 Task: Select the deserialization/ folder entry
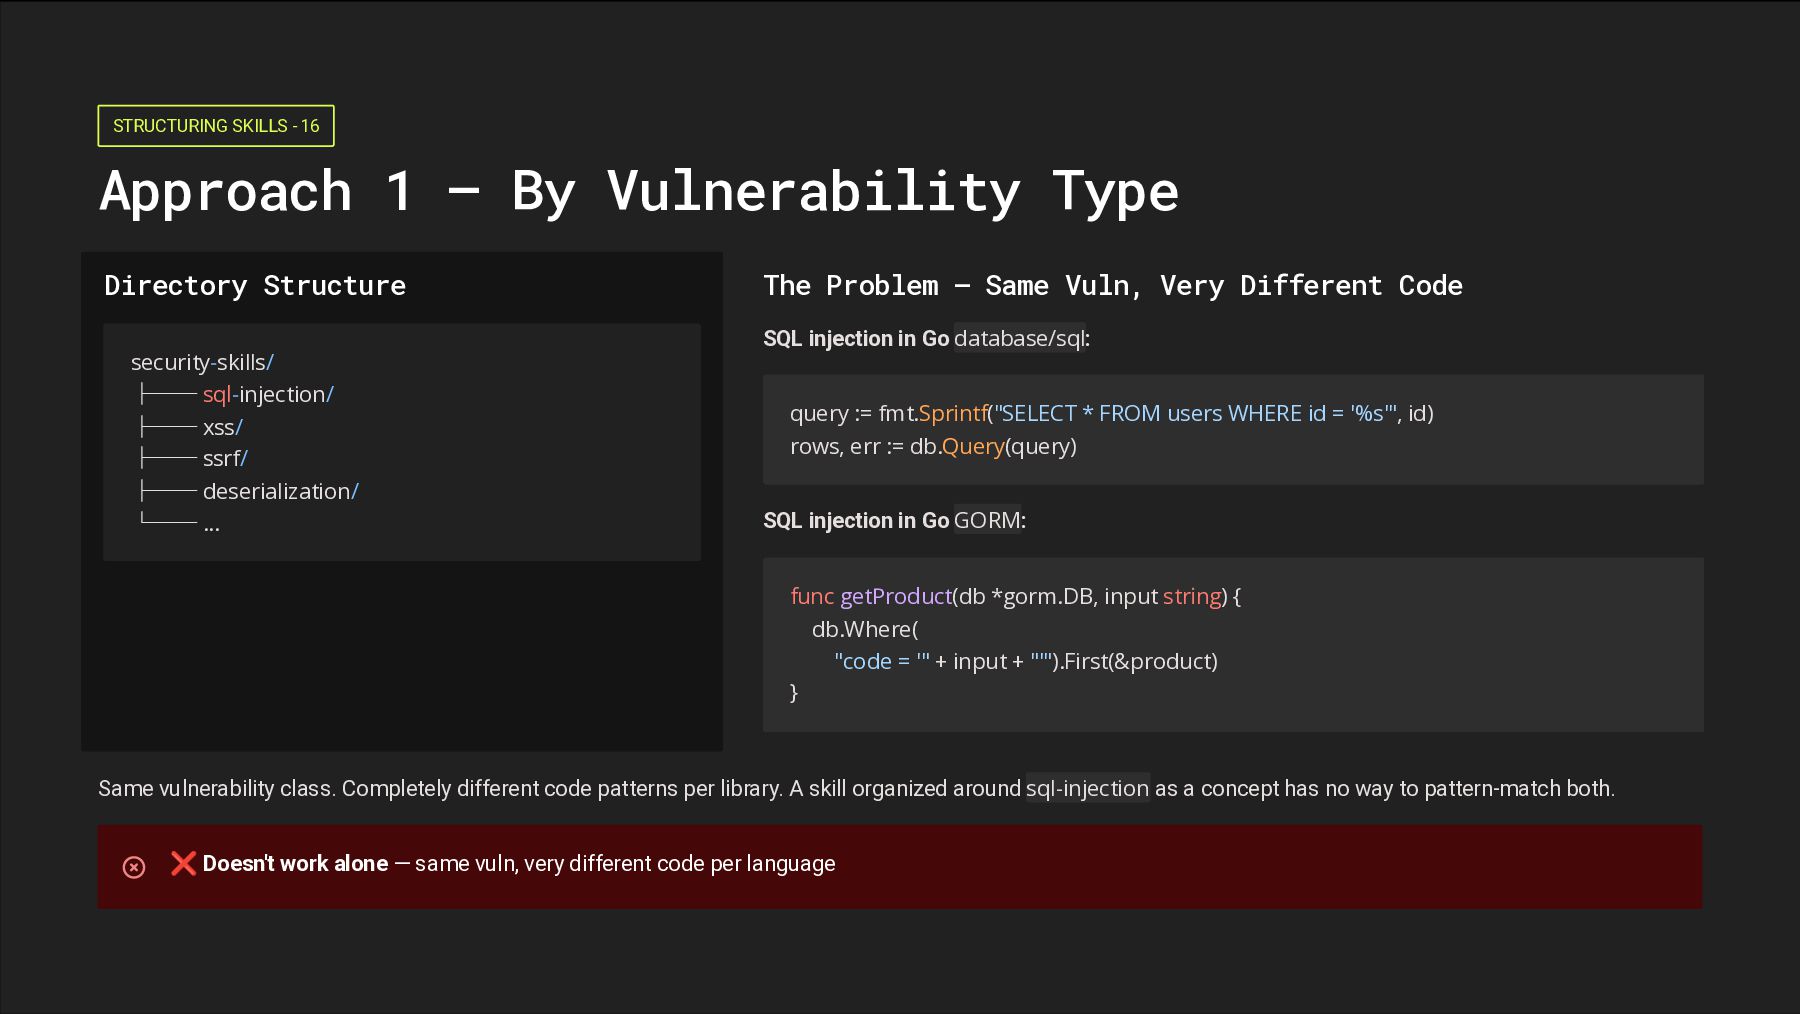[x=280, y=492]
